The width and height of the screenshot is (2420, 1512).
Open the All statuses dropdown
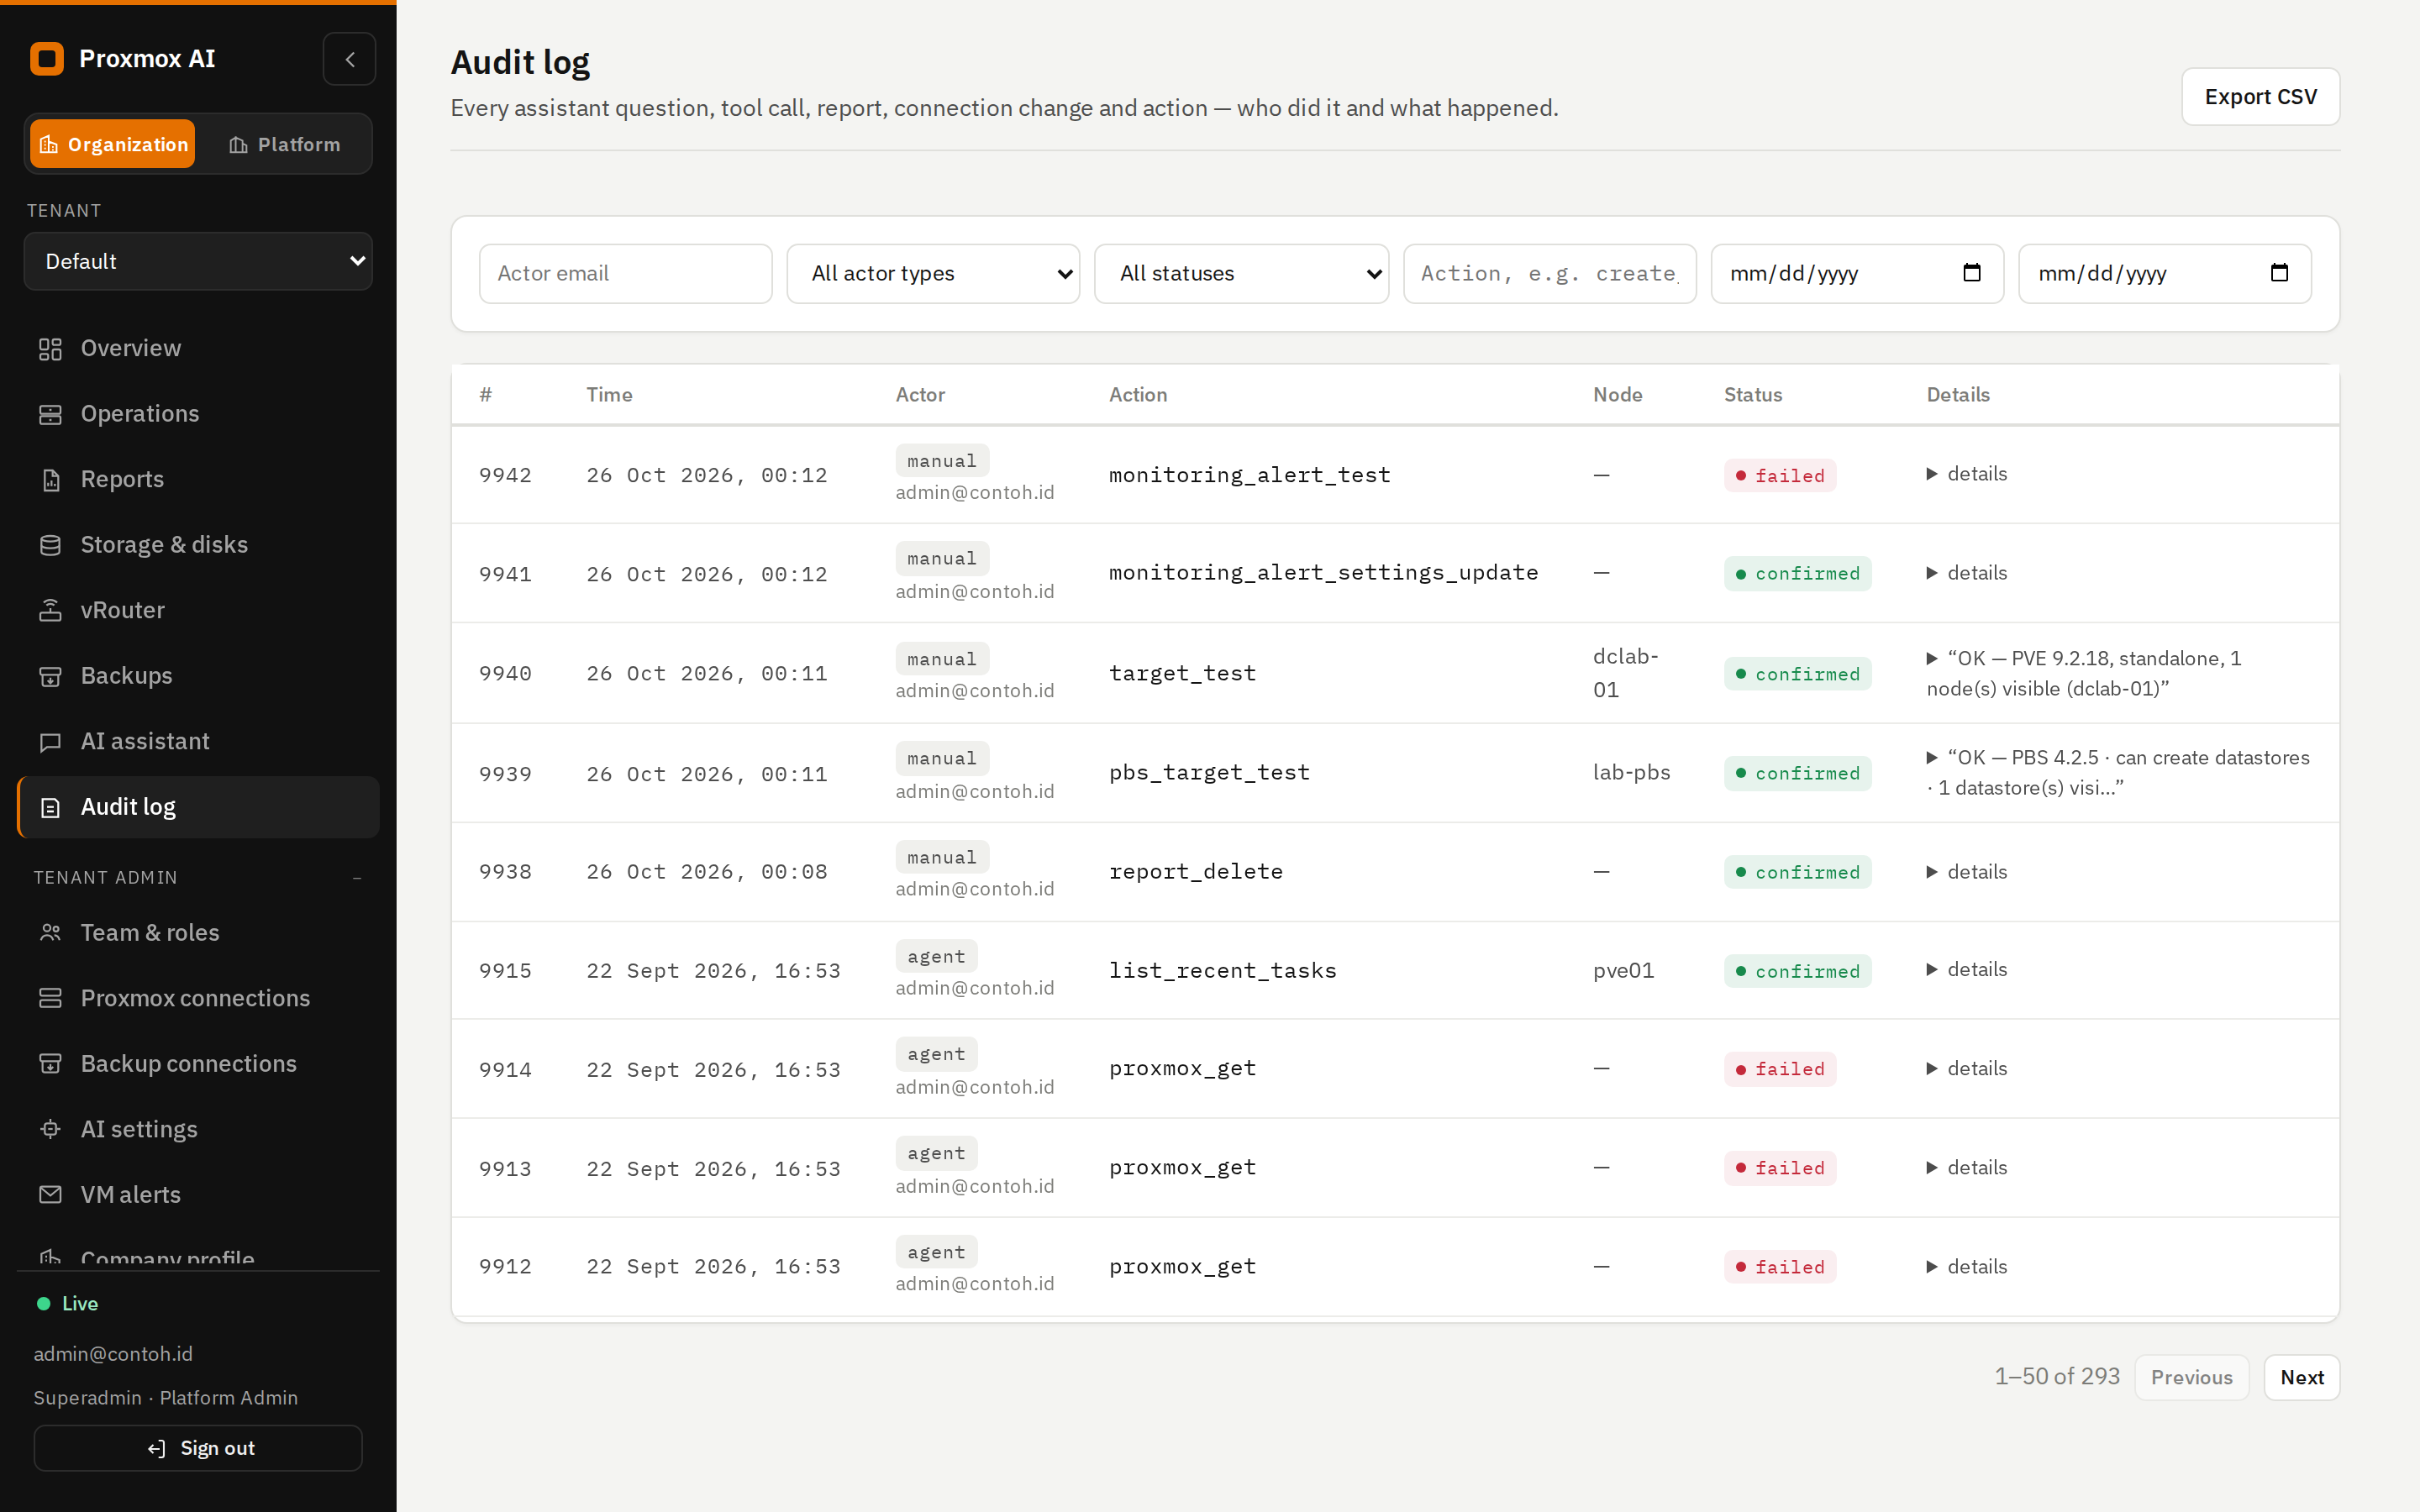click(x=1241, y=273)
